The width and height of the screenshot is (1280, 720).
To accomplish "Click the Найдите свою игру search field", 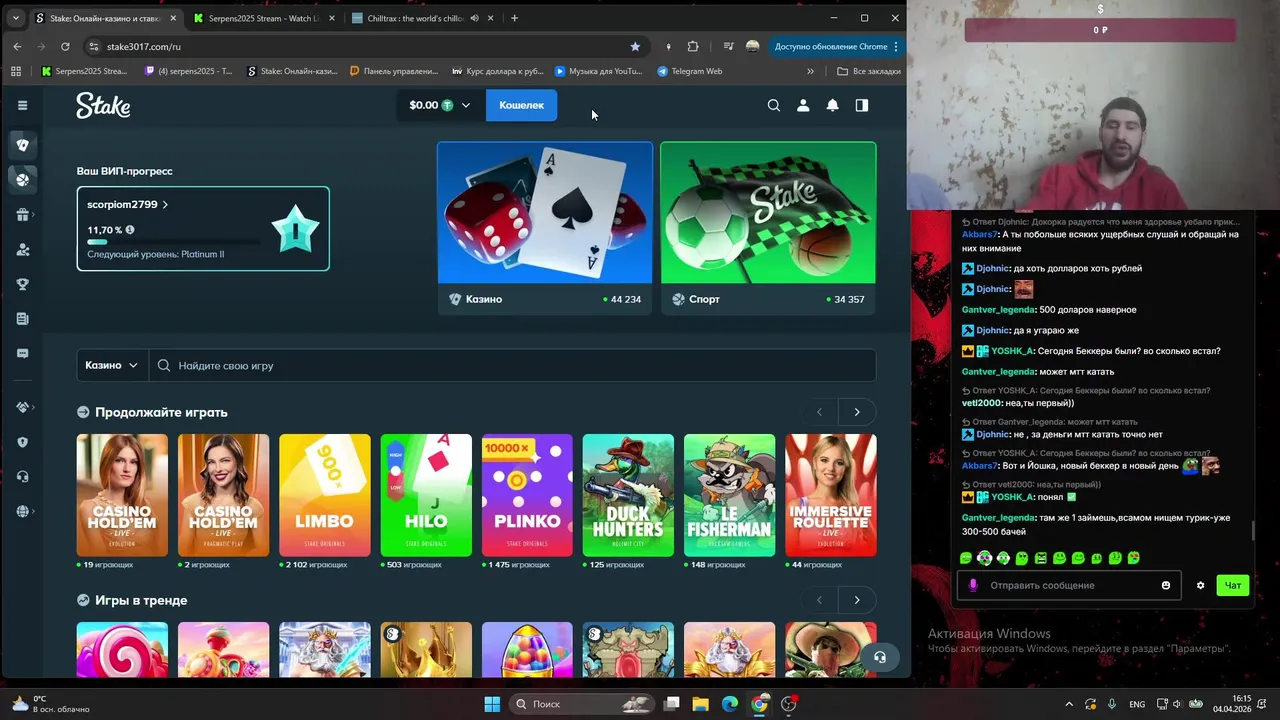I will [512, 365].
